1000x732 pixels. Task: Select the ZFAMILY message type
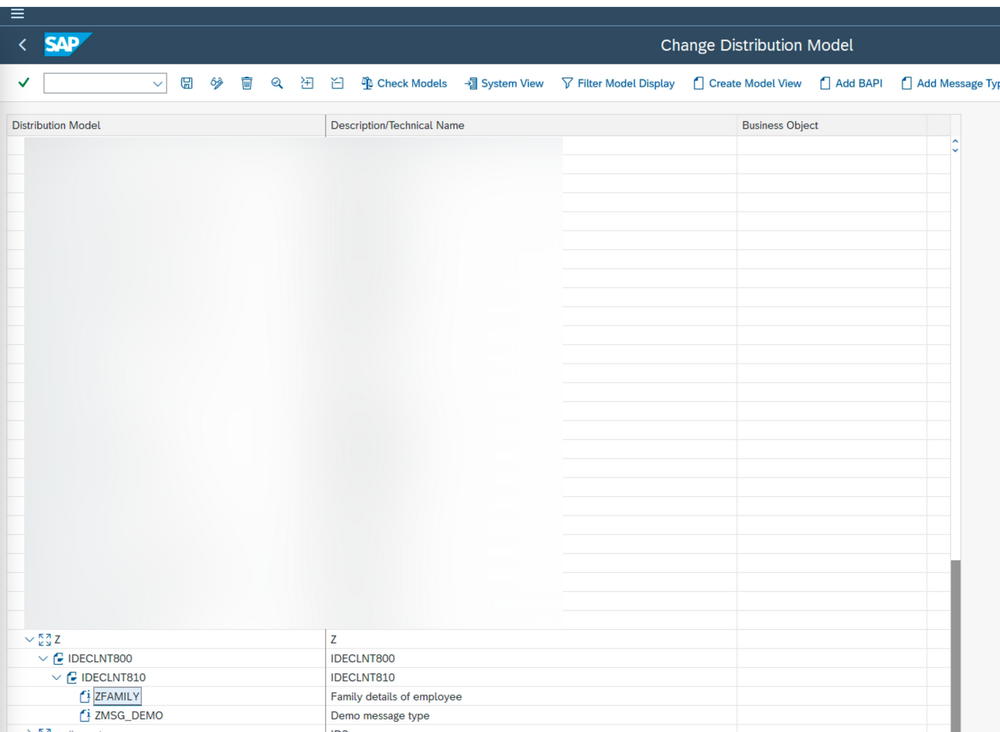pyautogui.click(x=116, y=696)
